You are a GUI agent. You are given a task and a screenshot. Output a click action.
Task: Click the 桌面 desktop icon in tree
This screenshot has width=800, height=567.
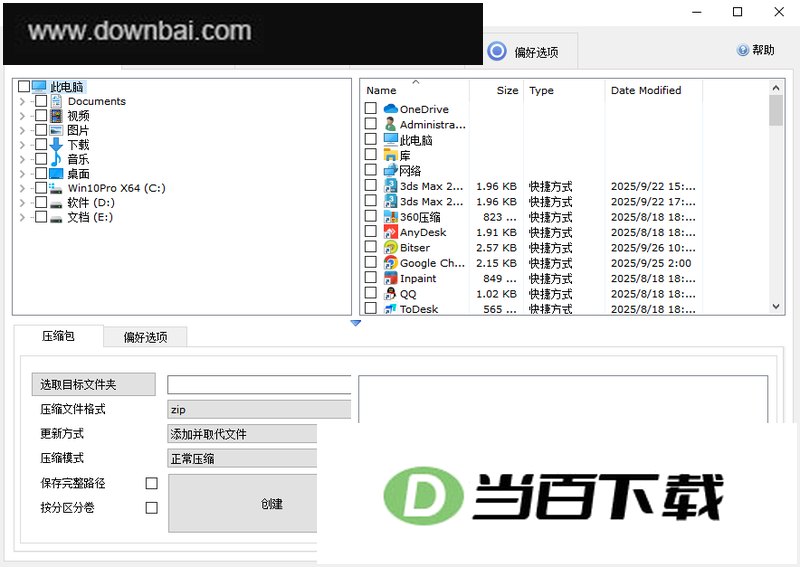click(x=56, y=174)
